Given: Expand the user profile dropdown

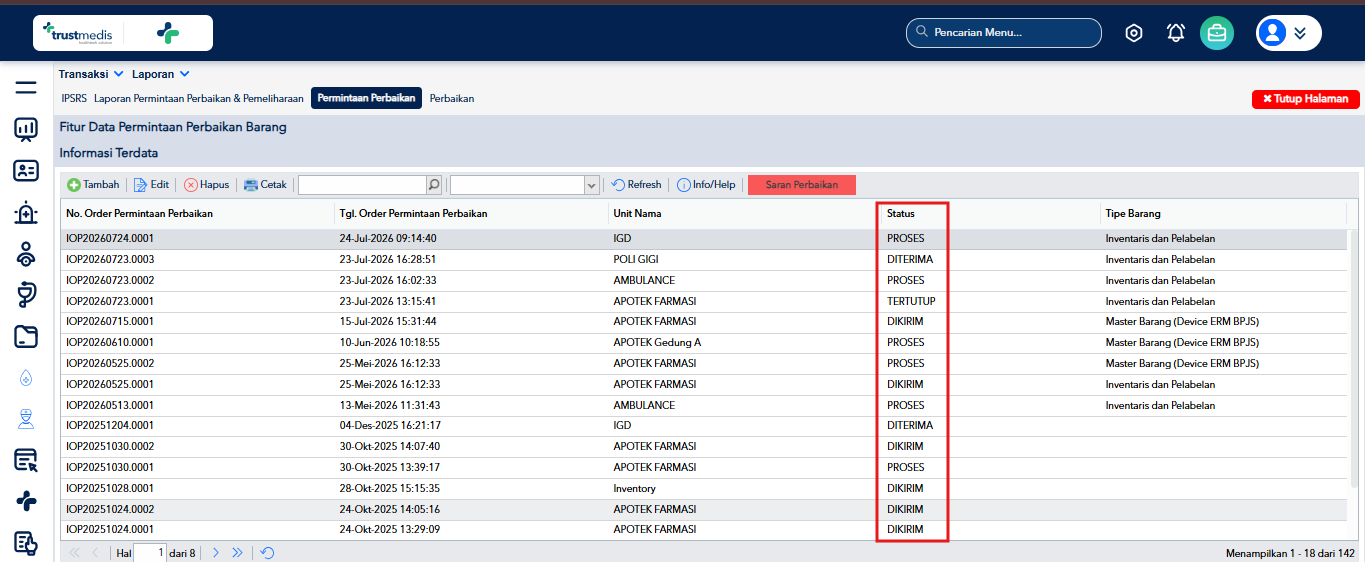Looking at the screenshot, I should pos(1289,33).
